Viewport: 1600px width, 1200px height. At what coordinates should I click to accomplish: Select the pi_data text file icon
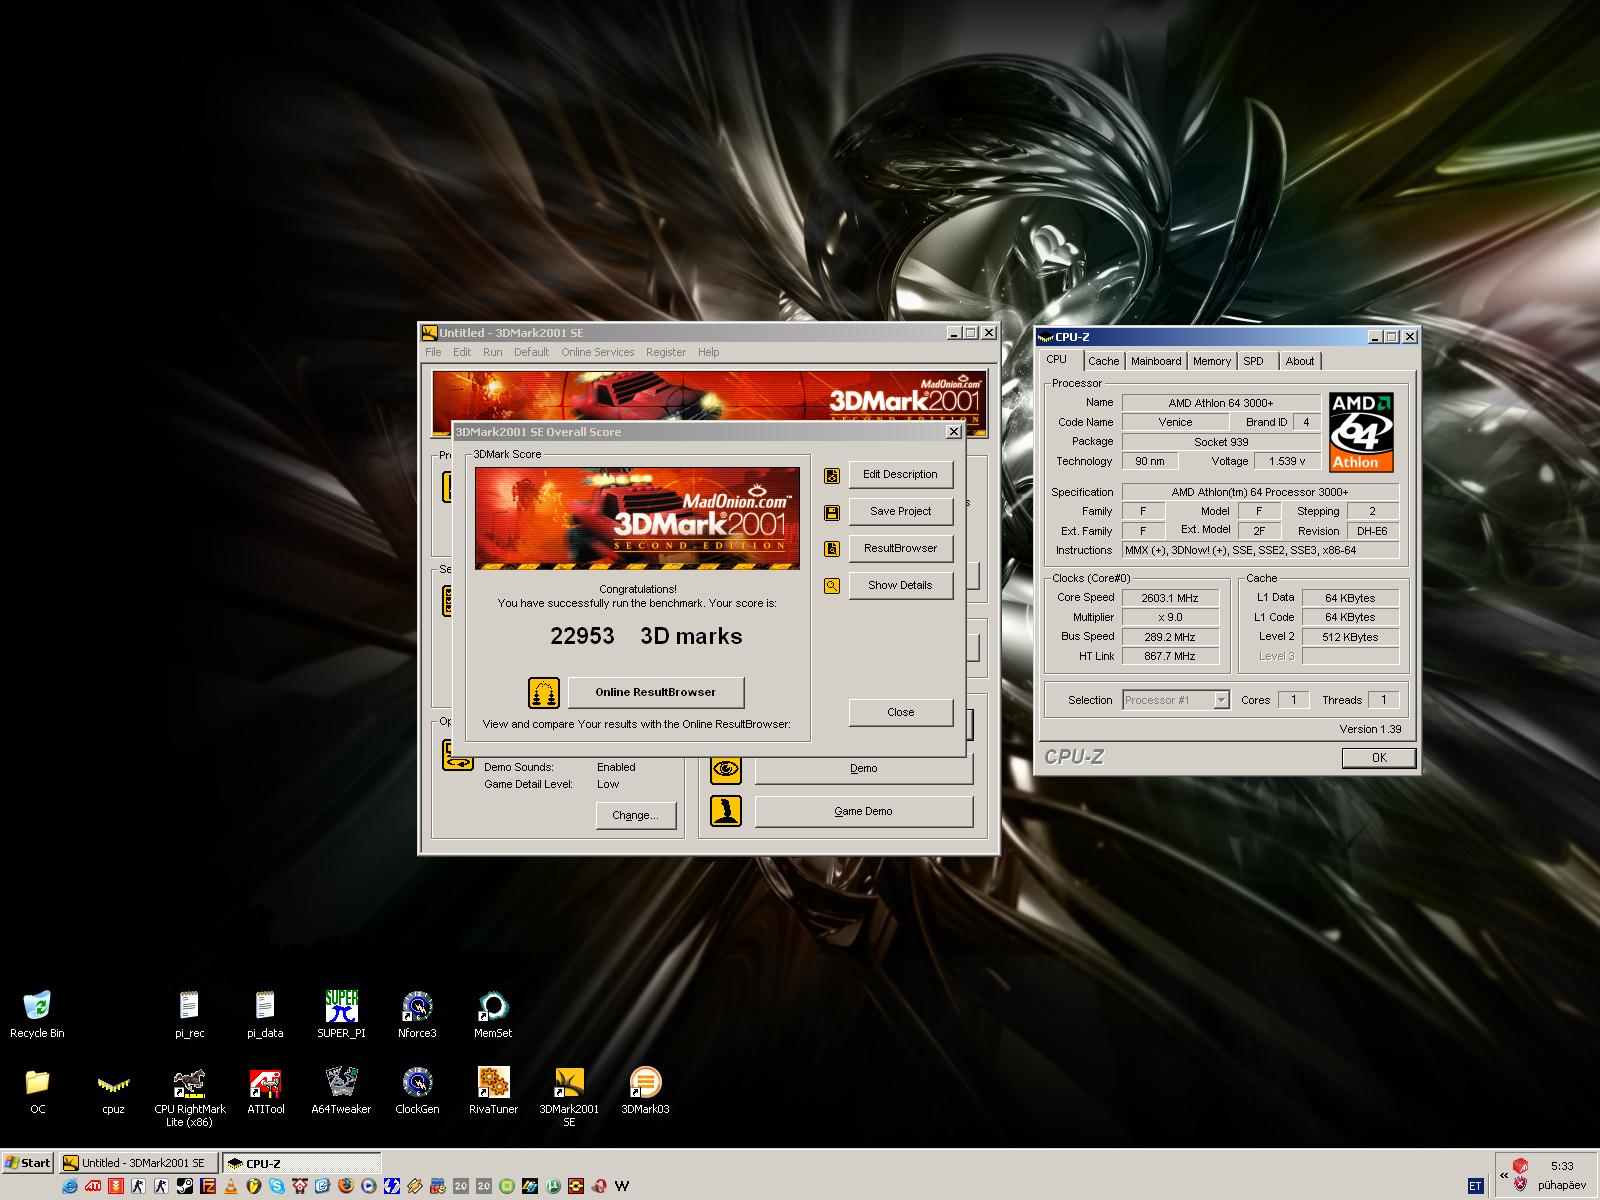click(265, 1014)
